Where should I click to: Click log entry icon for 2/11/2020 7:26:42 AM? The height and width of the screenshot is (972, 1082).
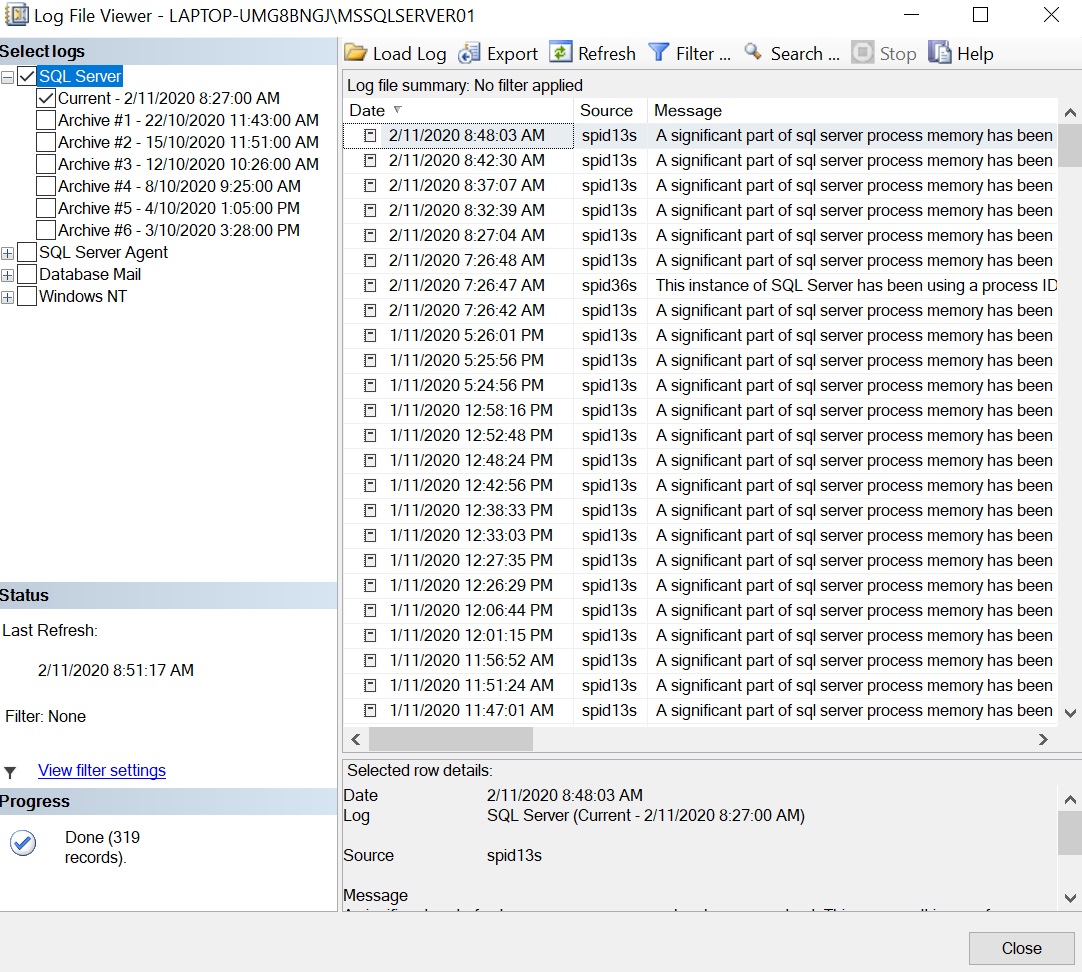pos(371,311)
